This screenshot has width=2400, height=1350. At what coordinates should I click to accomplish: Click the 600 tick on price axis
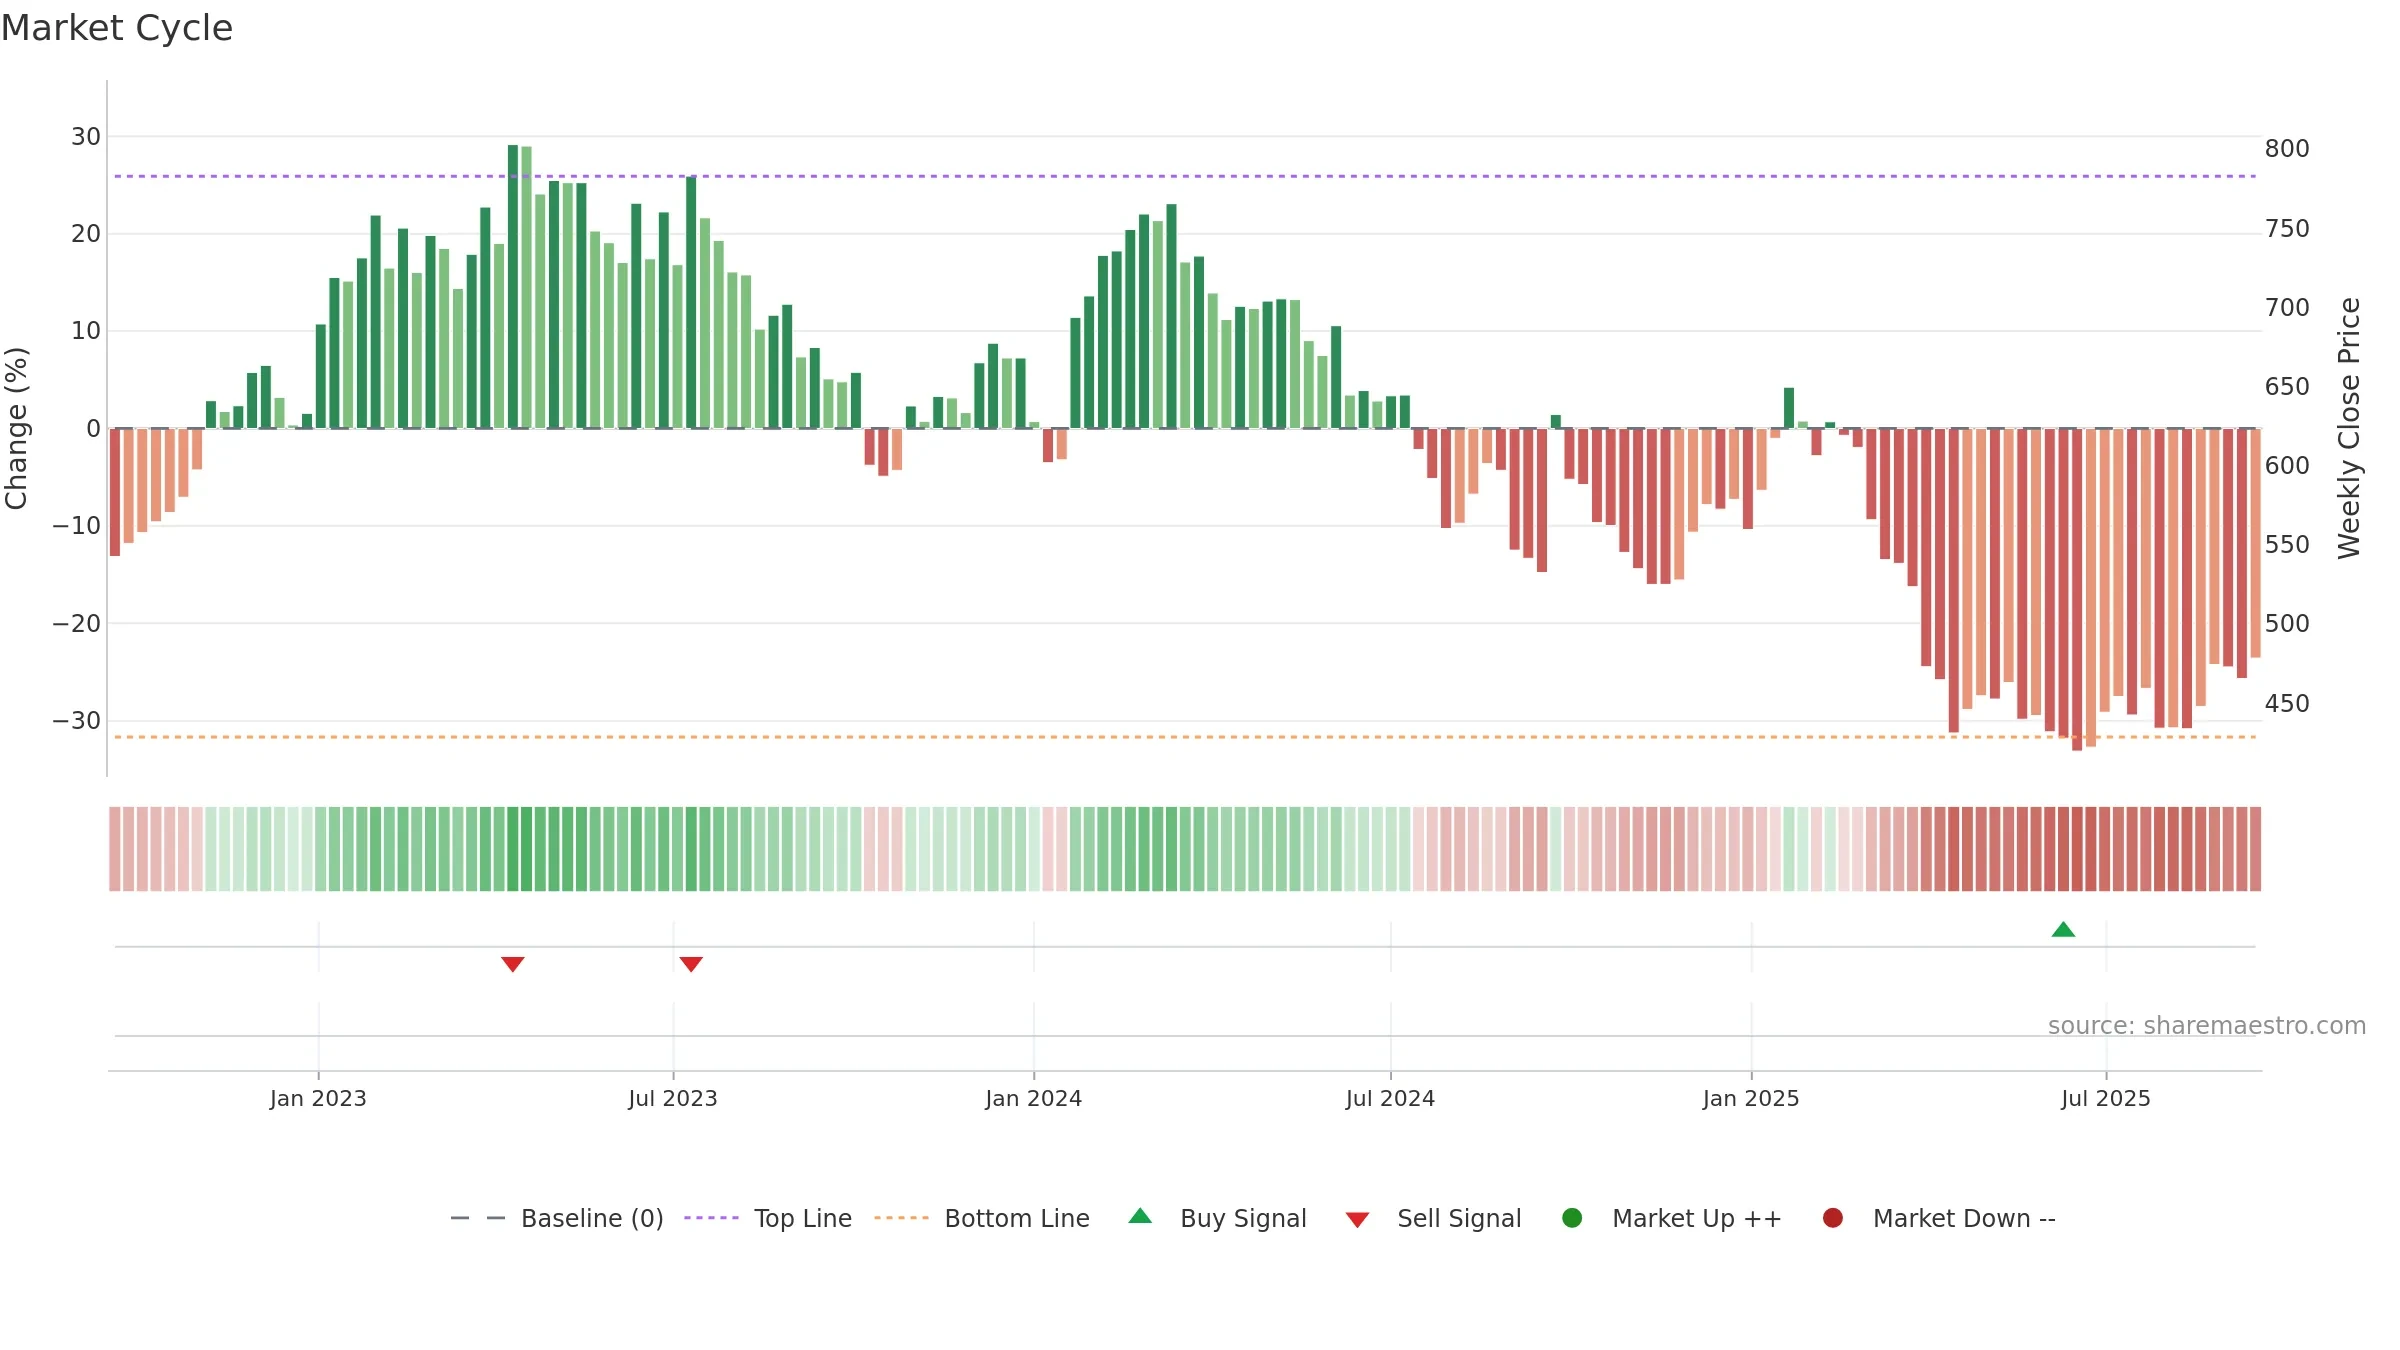pos(2287,465)
